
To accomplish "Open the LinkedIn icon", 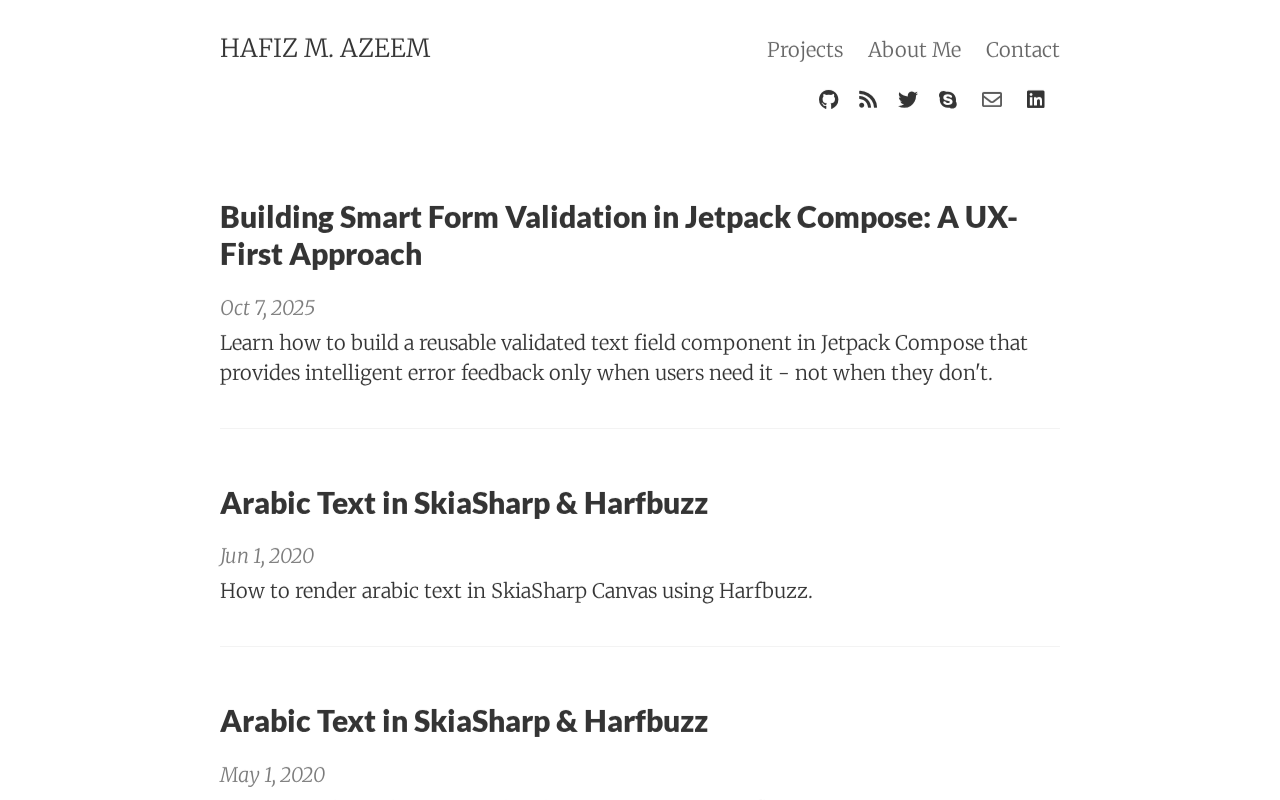I will (1036, 99).
